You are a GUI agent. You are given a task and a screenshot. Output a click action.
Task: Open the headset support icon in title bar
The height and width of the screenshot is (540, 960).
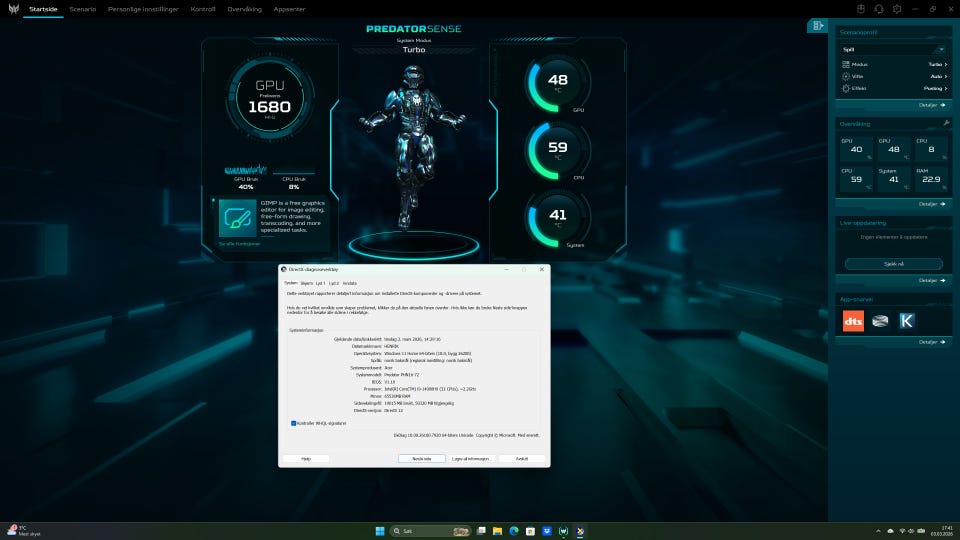click(879, 9)
